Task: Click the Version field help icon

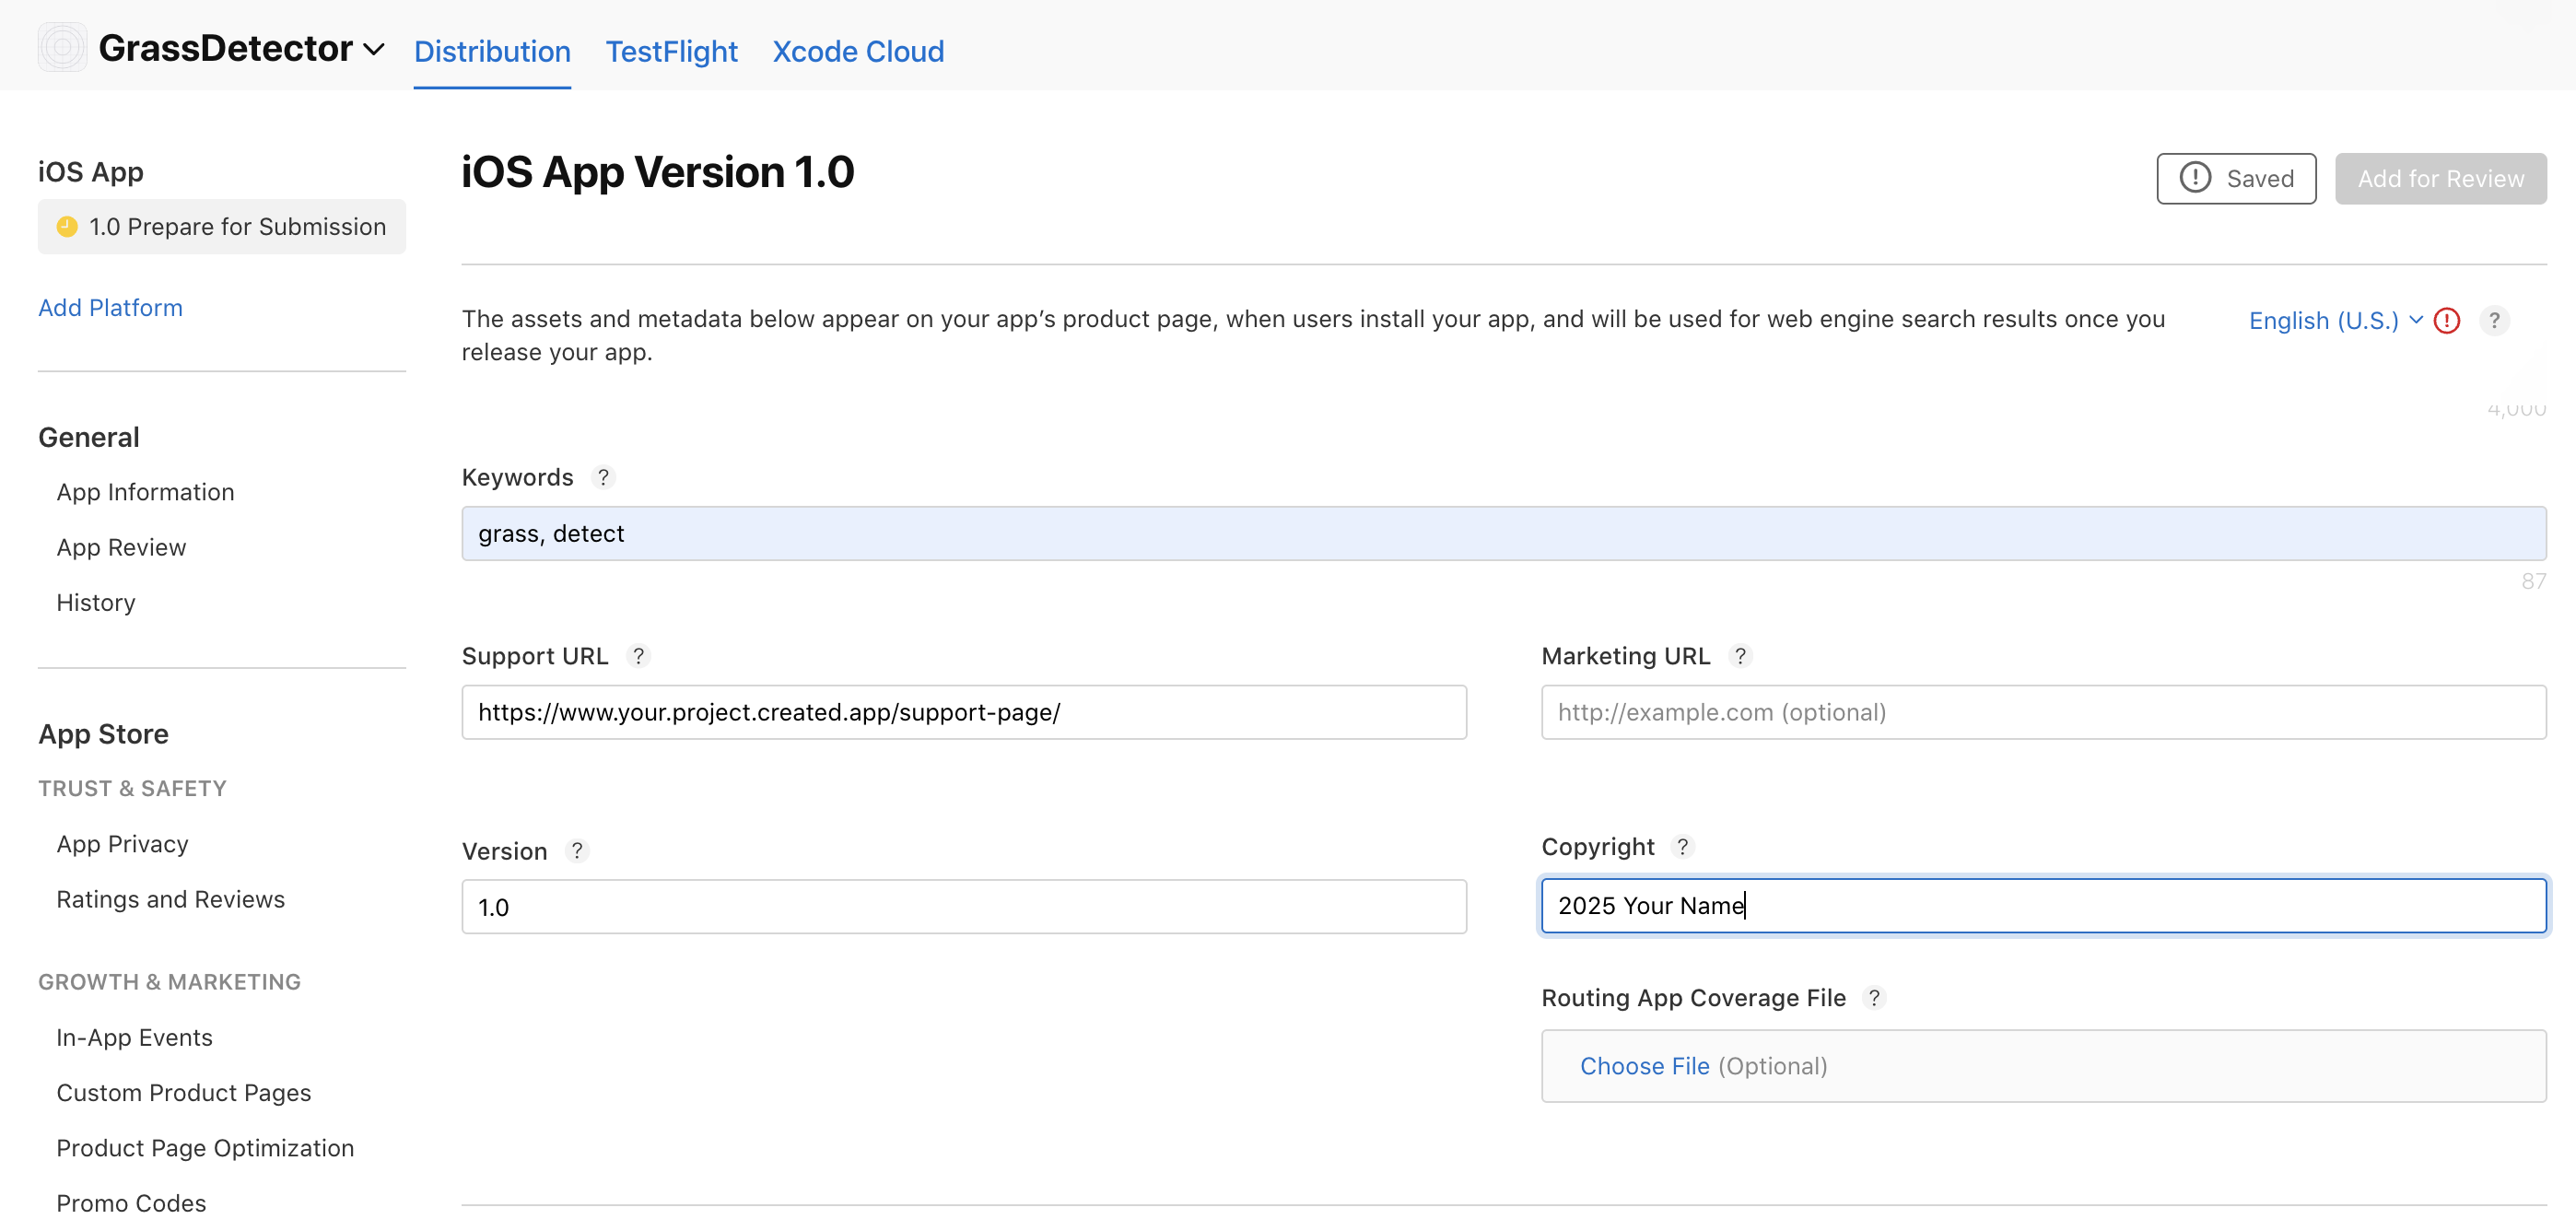Action: 577,851
